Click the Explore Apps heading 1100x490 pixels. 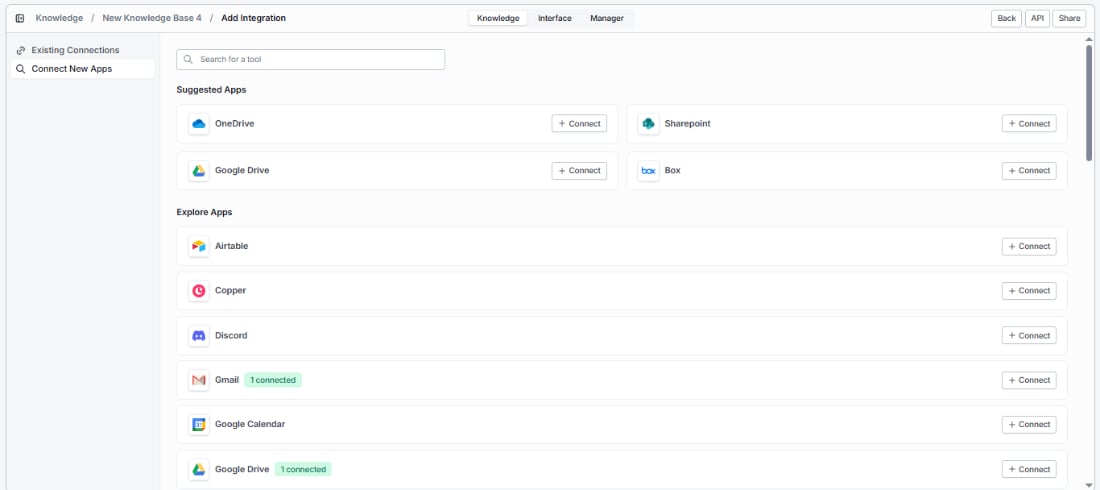click(x=204, y=212)
